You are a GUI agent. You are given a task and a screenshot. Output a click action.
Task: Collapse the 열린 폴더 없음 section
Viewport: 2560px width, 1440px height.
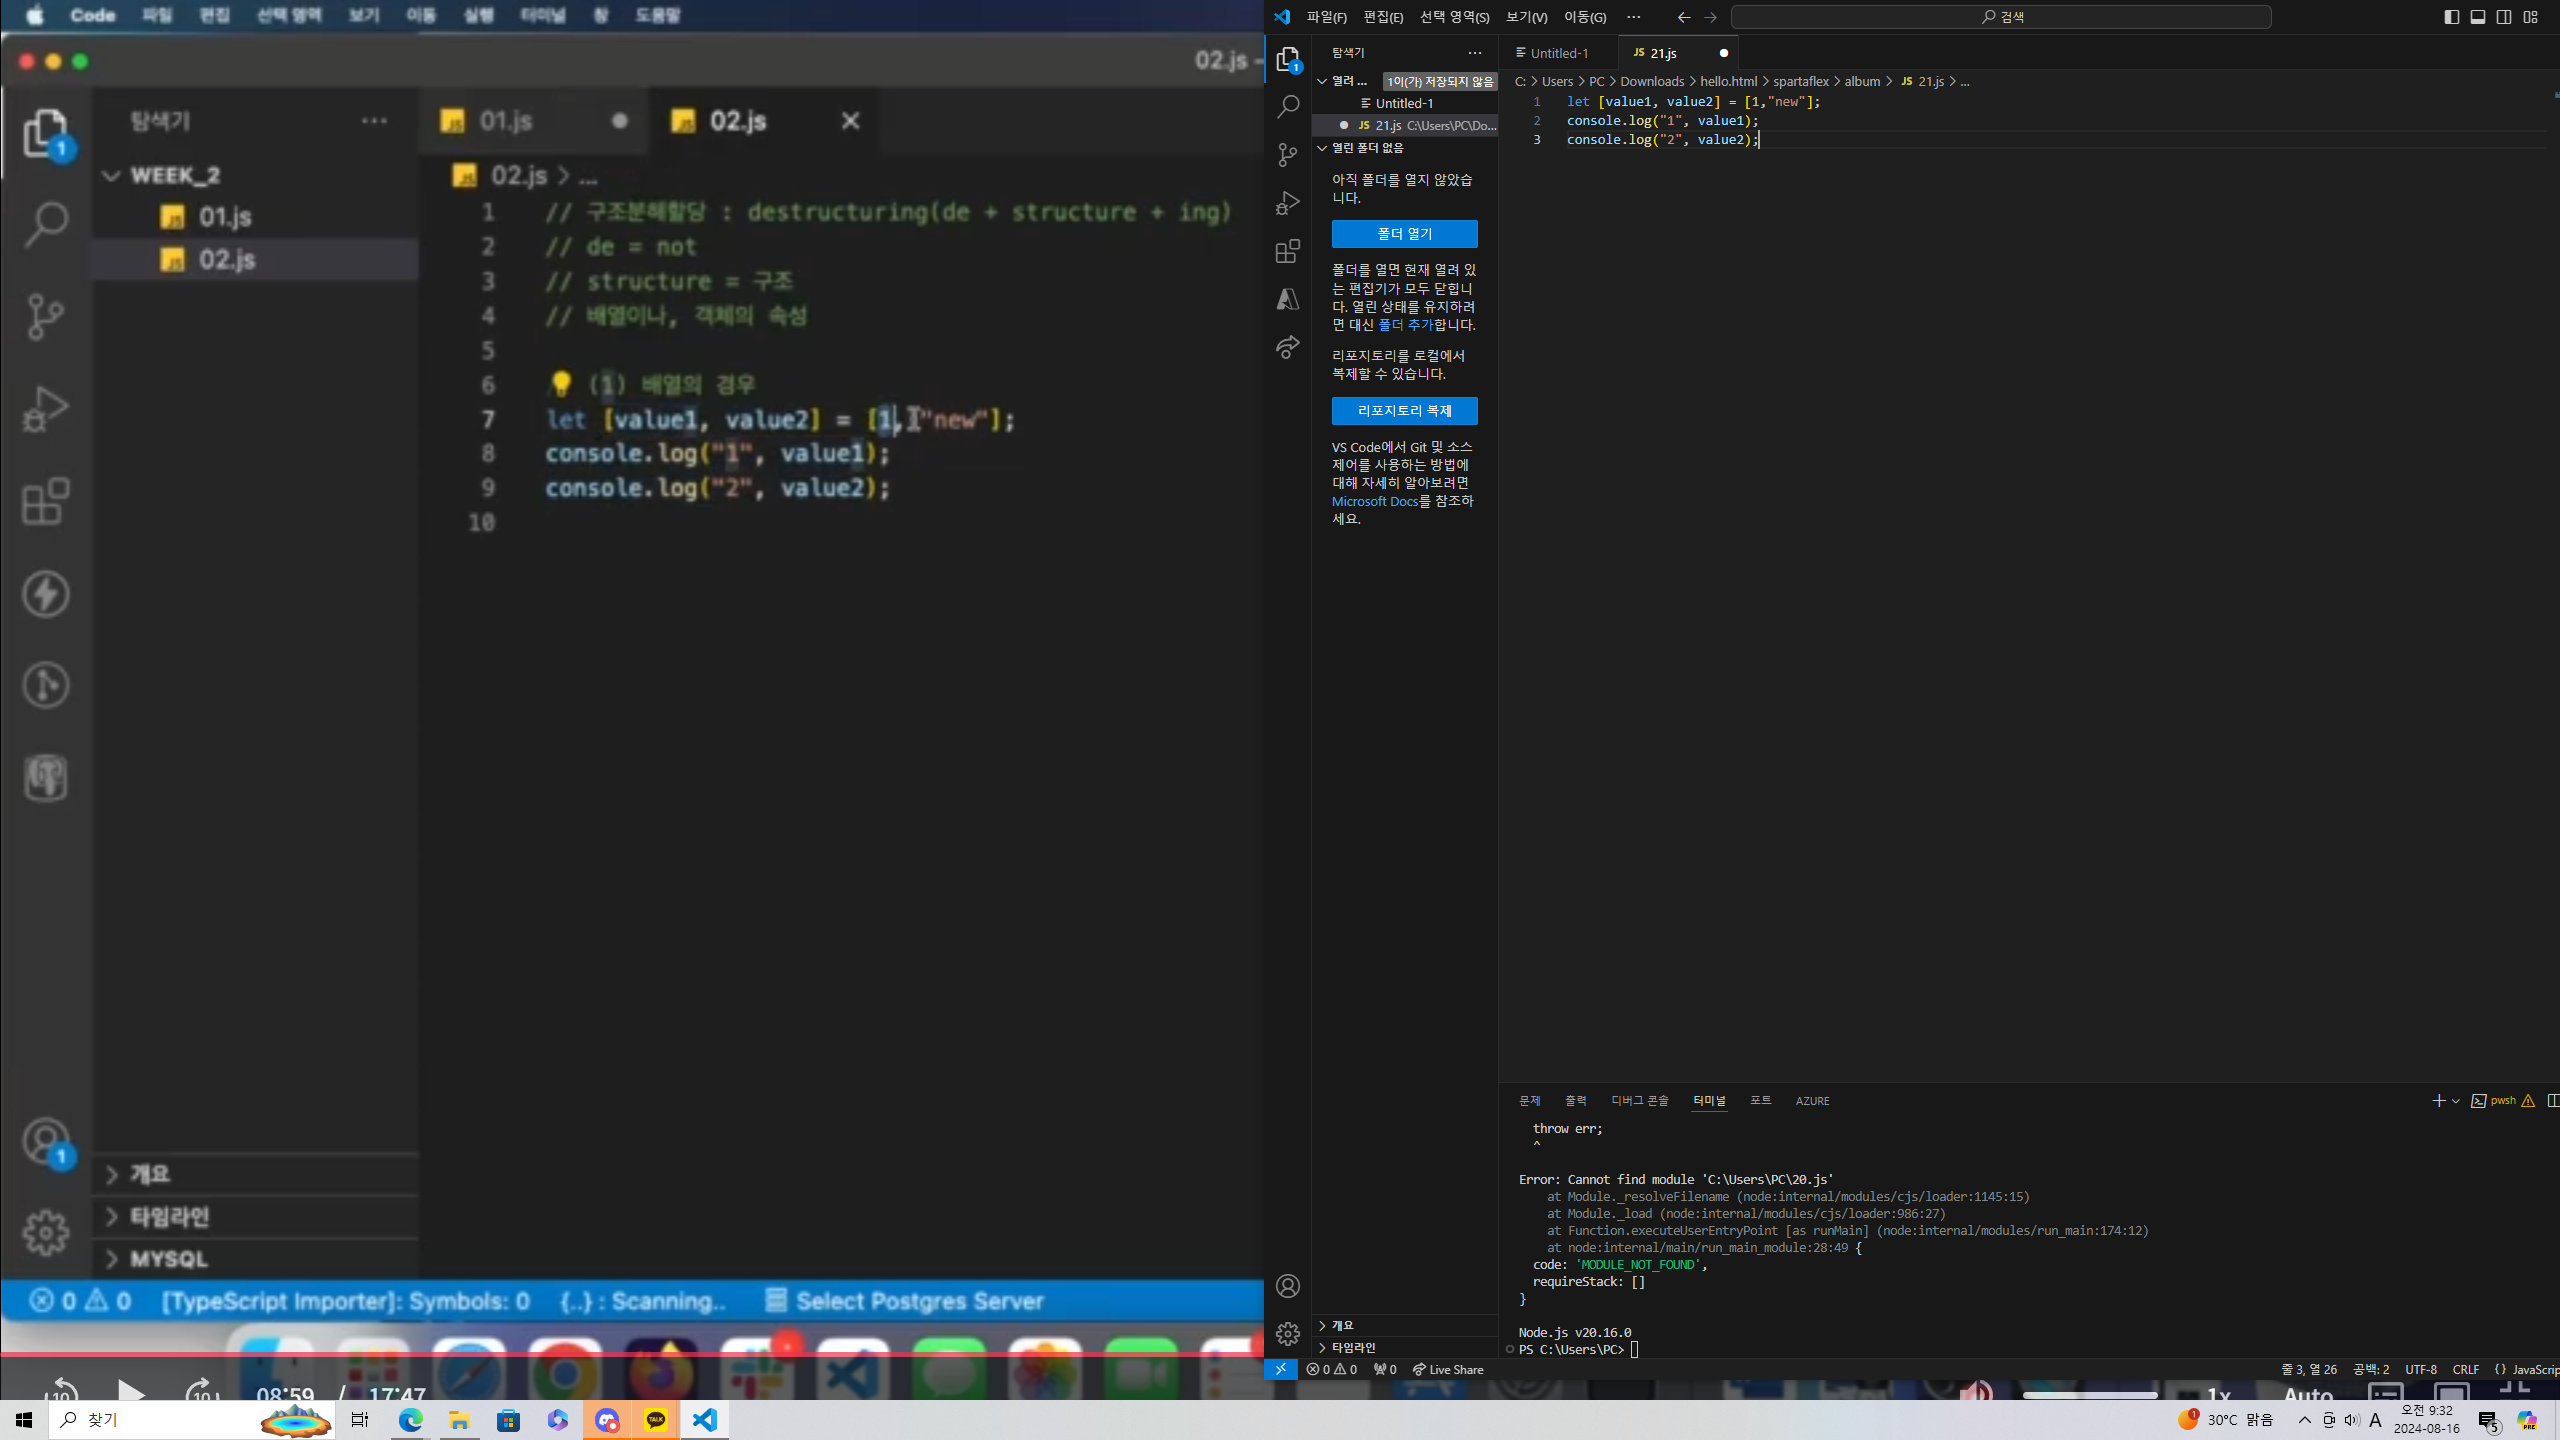(1404, 148)
